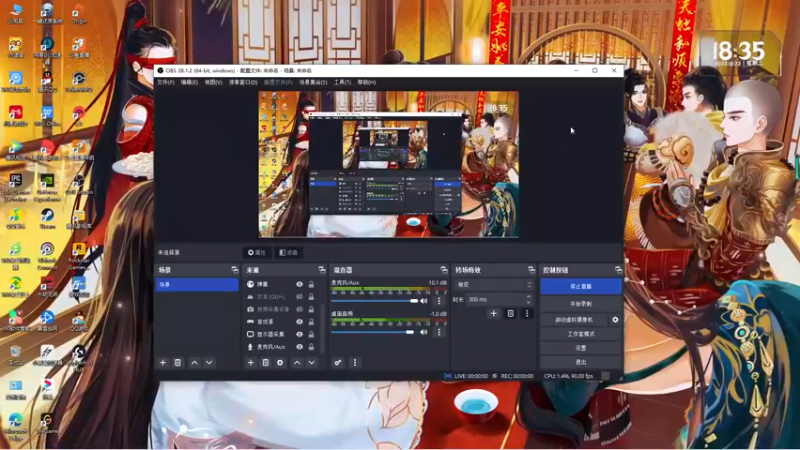Click 启动虚拟摄像机 button
800x450 pixels.
[574, 320]
